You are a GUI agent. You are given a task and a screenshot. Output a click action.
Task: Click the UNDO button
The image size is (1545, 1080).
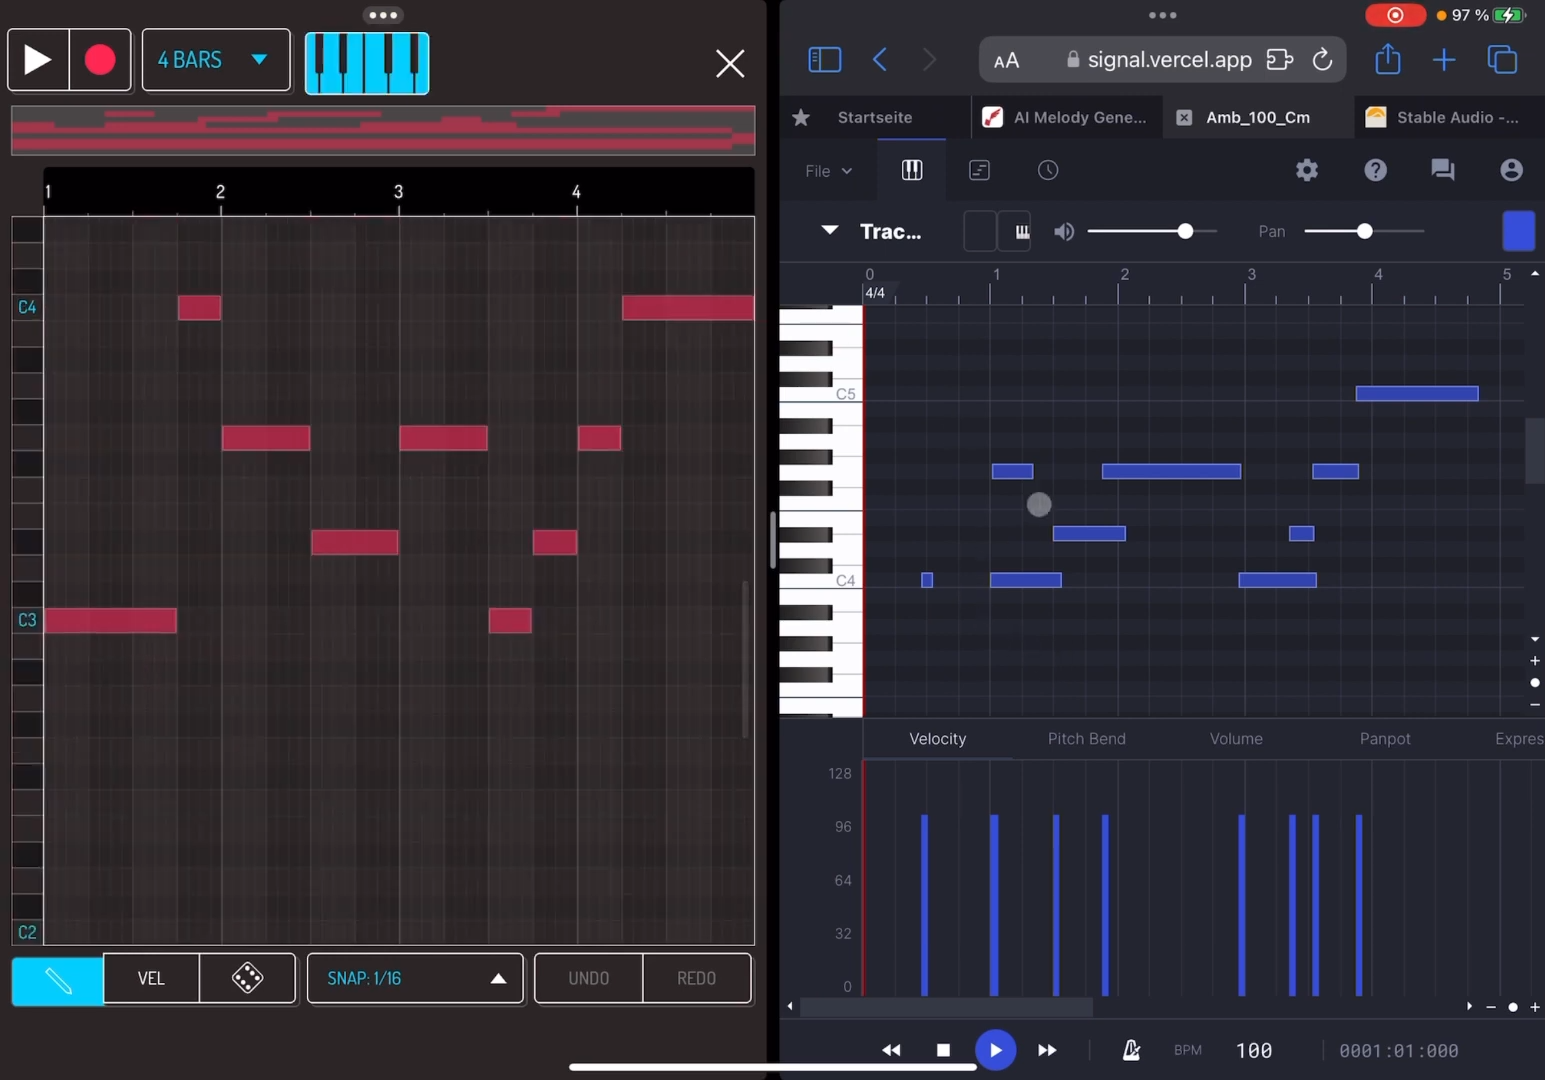[x=588, y=978]
